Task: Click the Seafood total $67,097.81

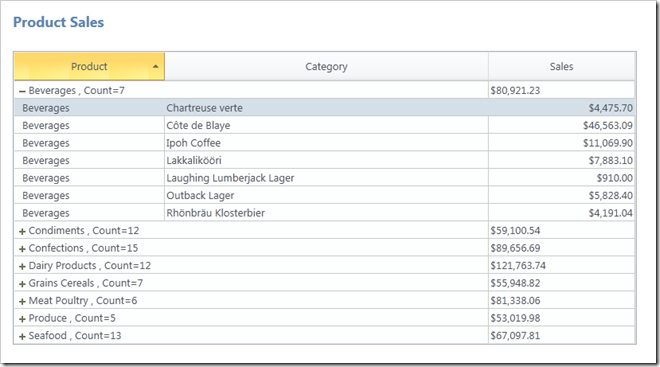Action: click(515, 336)
